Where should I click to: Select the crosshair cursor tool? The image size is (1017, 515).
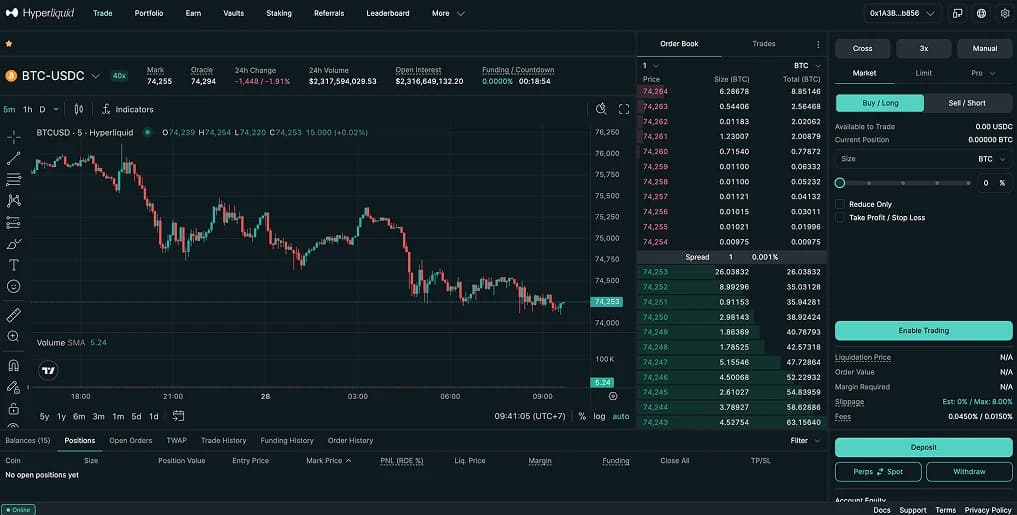14,137
